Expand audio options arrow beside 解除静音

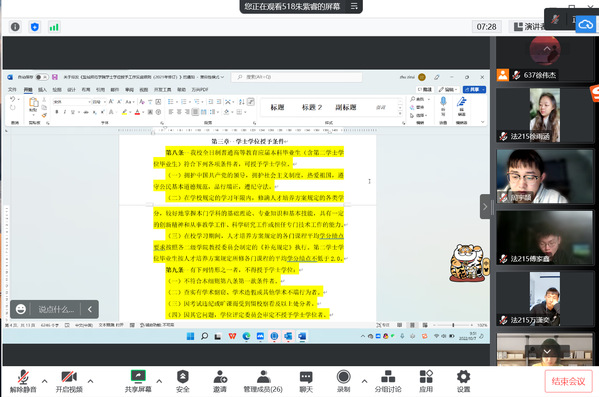pyautogui.click(x=45, y=381)
